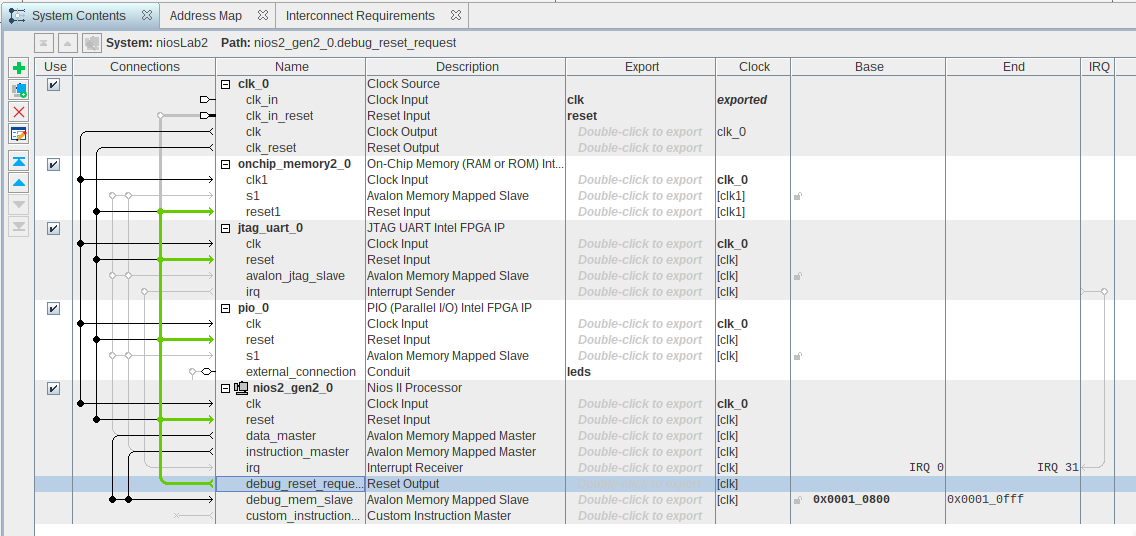This screenshot has height=536, width=1136.
Task: Collapse the jtag_uart_0 component tree
Action: [225, 228]
